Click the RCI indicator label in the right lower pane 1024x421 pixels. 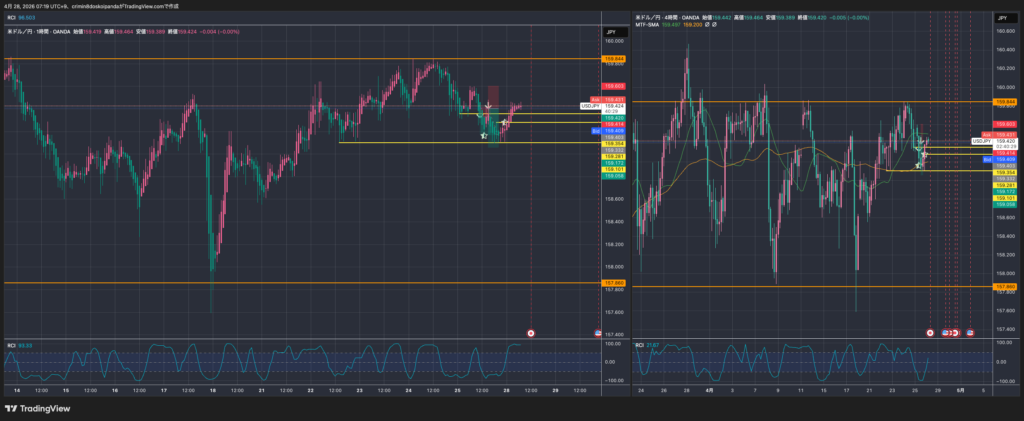point(640,345)
